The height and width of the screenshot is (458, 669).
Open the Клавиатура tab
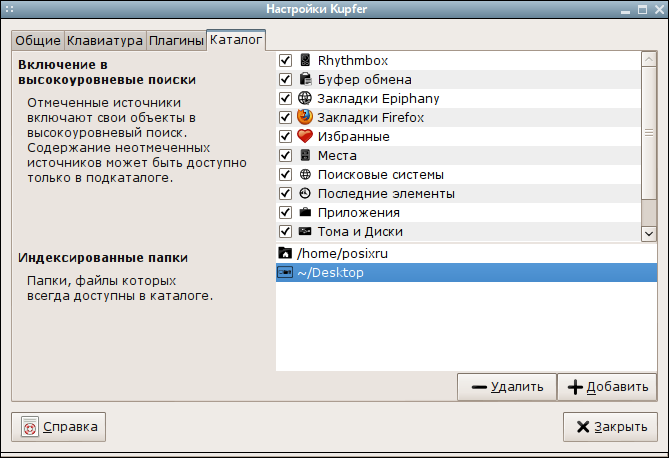(105, 41)
